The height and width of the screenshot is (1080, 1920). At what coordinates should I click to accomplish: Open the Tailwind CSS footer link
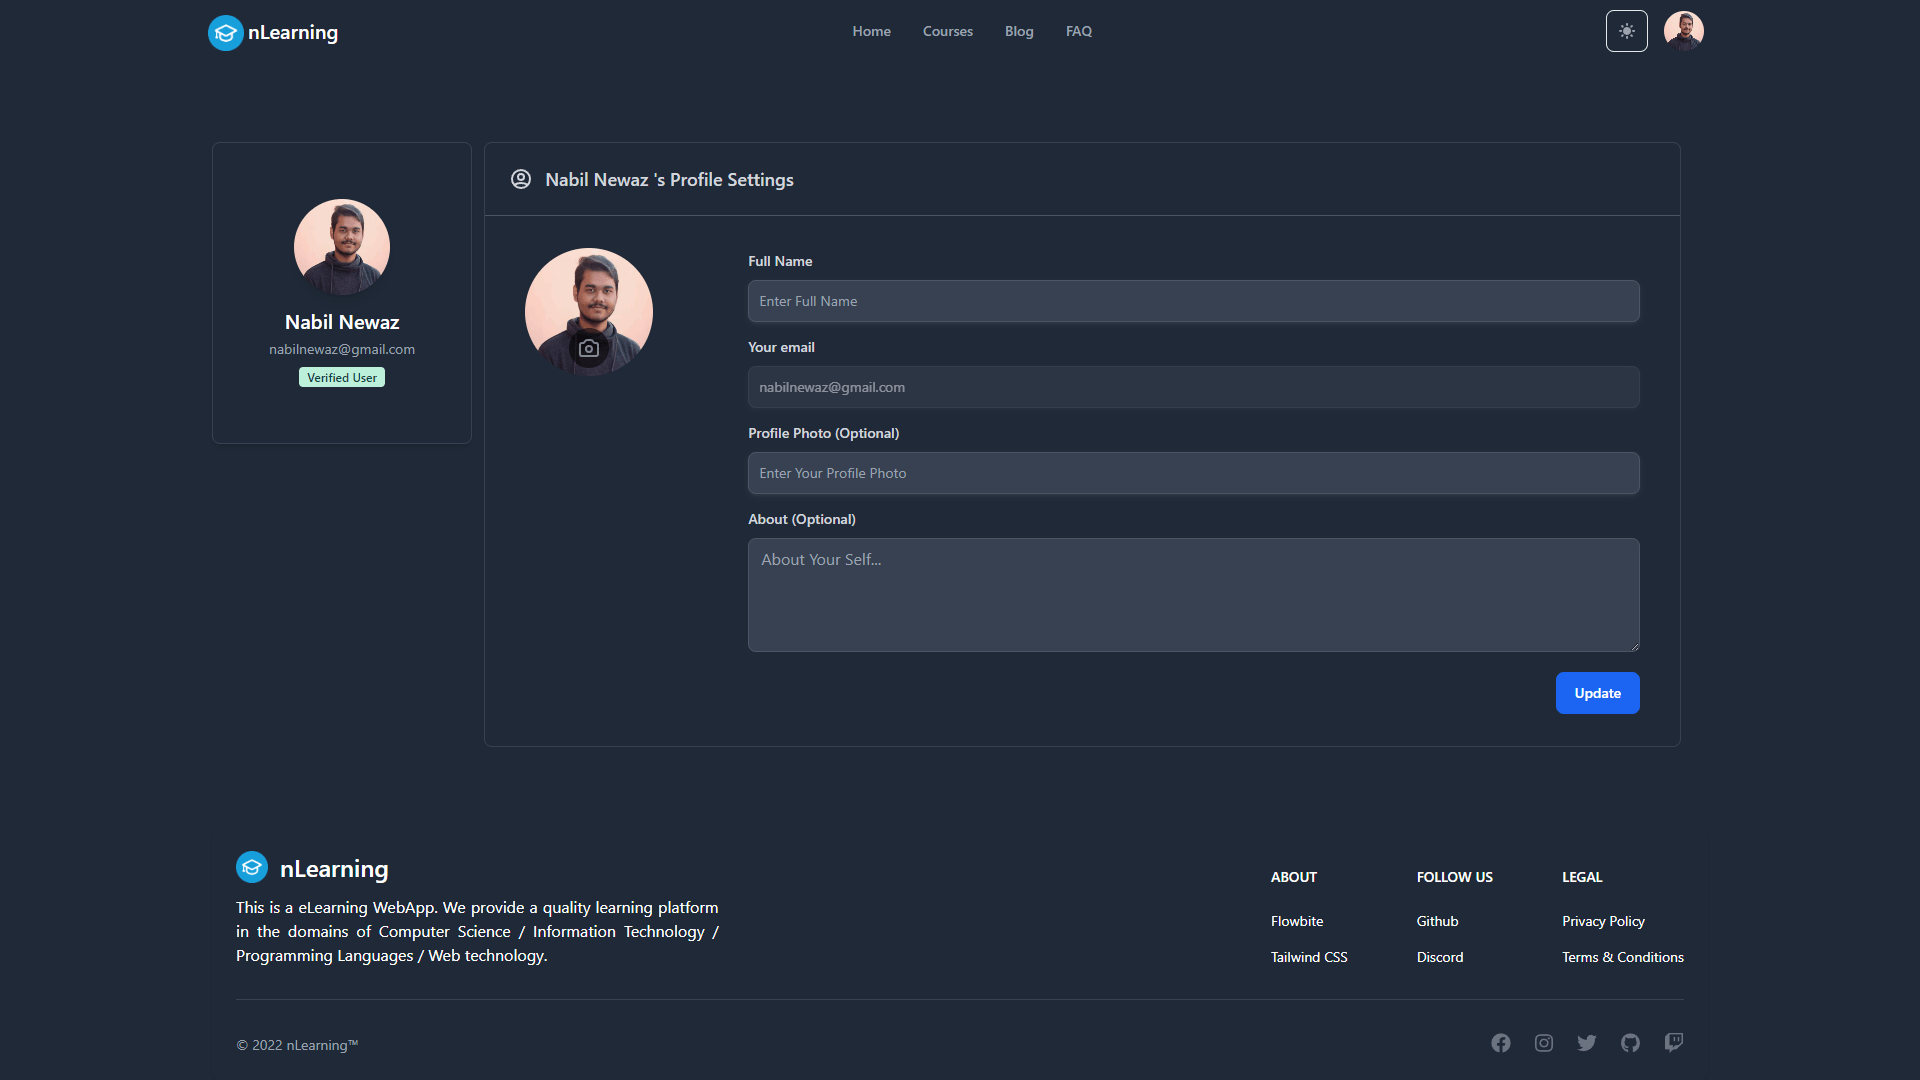(1308, 957)
